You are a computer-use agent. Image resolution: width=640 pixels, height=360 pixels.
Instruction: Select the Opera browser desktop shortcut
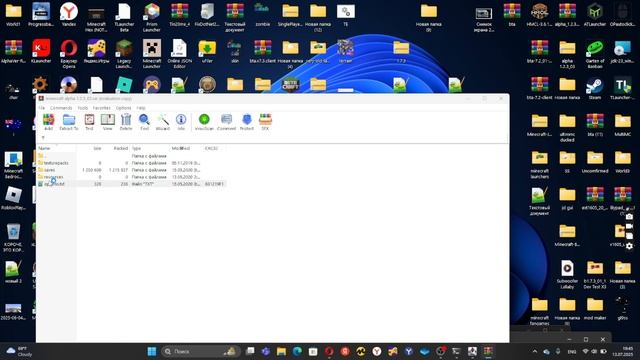click(x=69, y=54)
